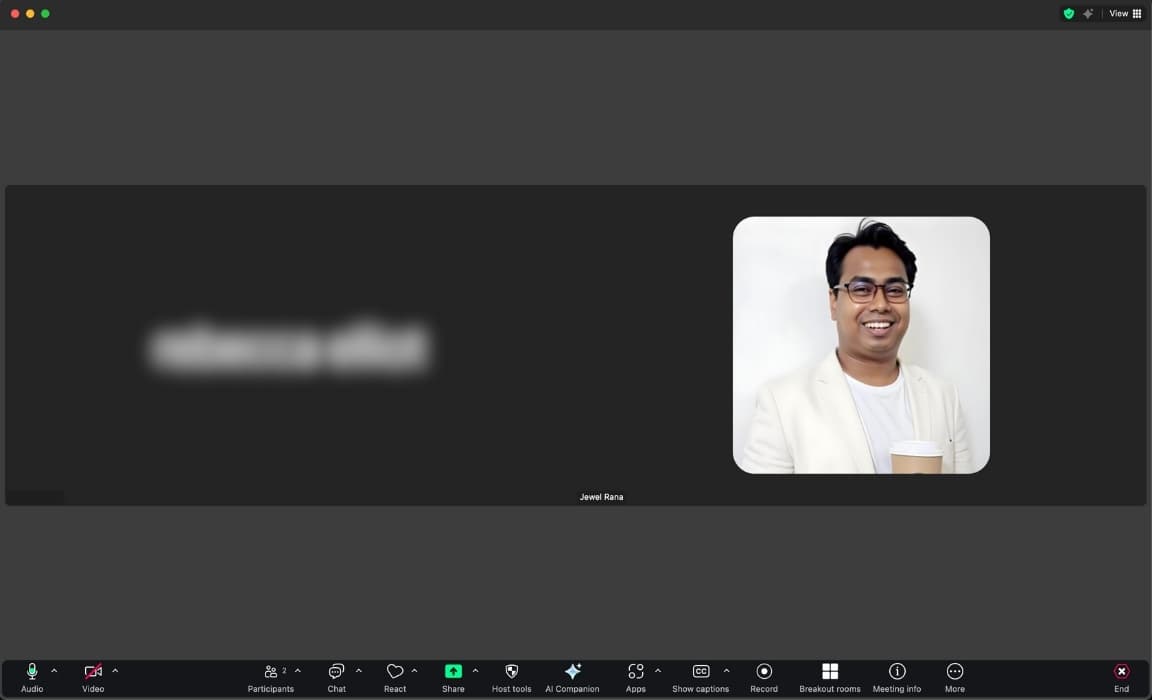Viewport: 1152px width, 700px height.
Task: Open the View layout menu
Action: click(x=1125, y=14)
